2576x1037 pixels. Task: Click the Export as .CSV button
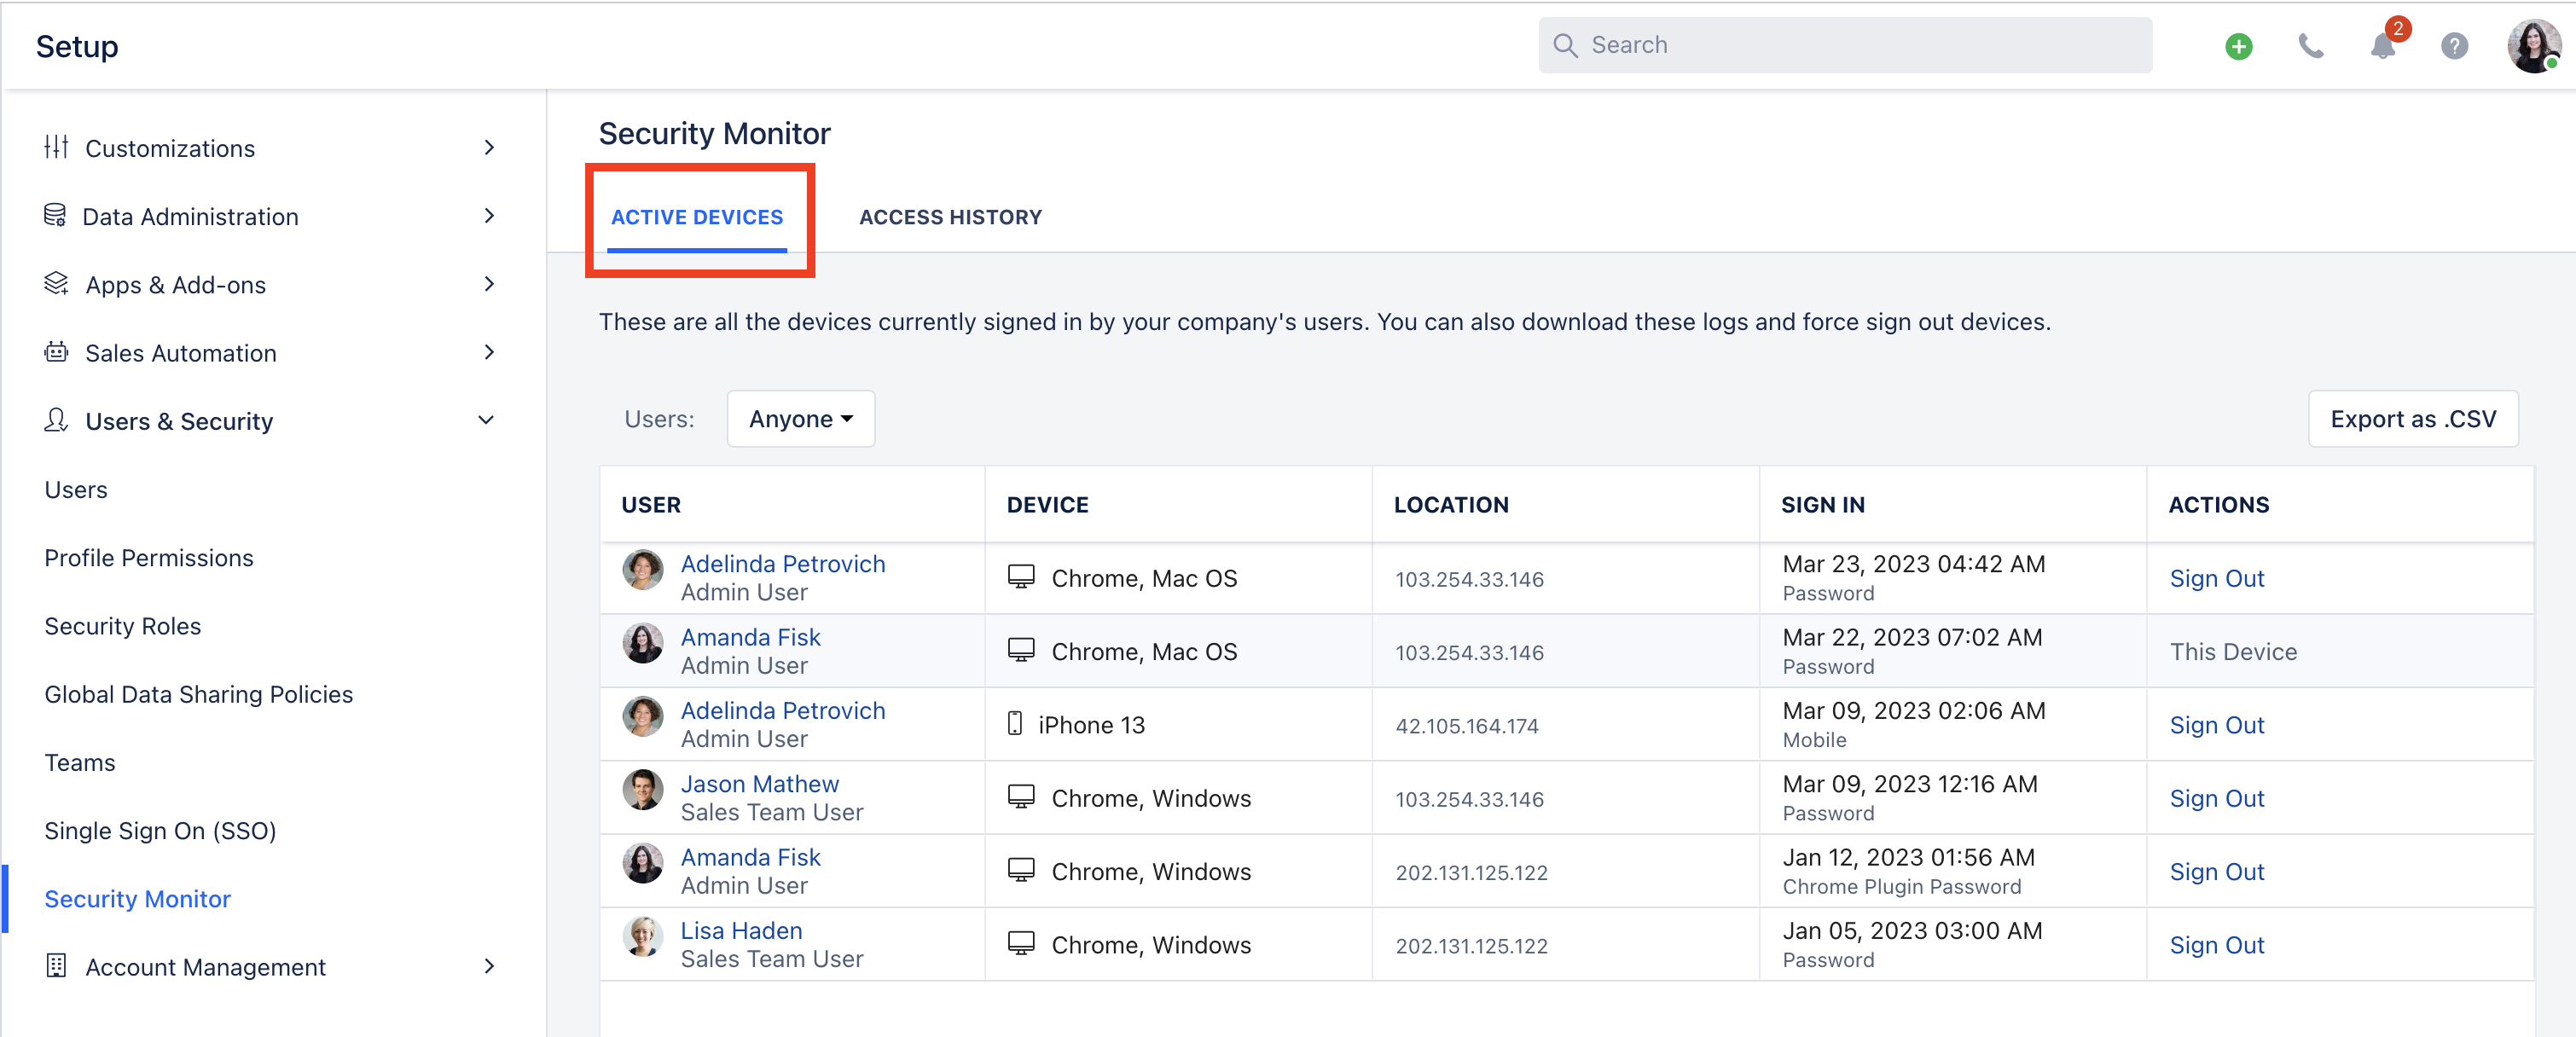tap(2412, 418)
